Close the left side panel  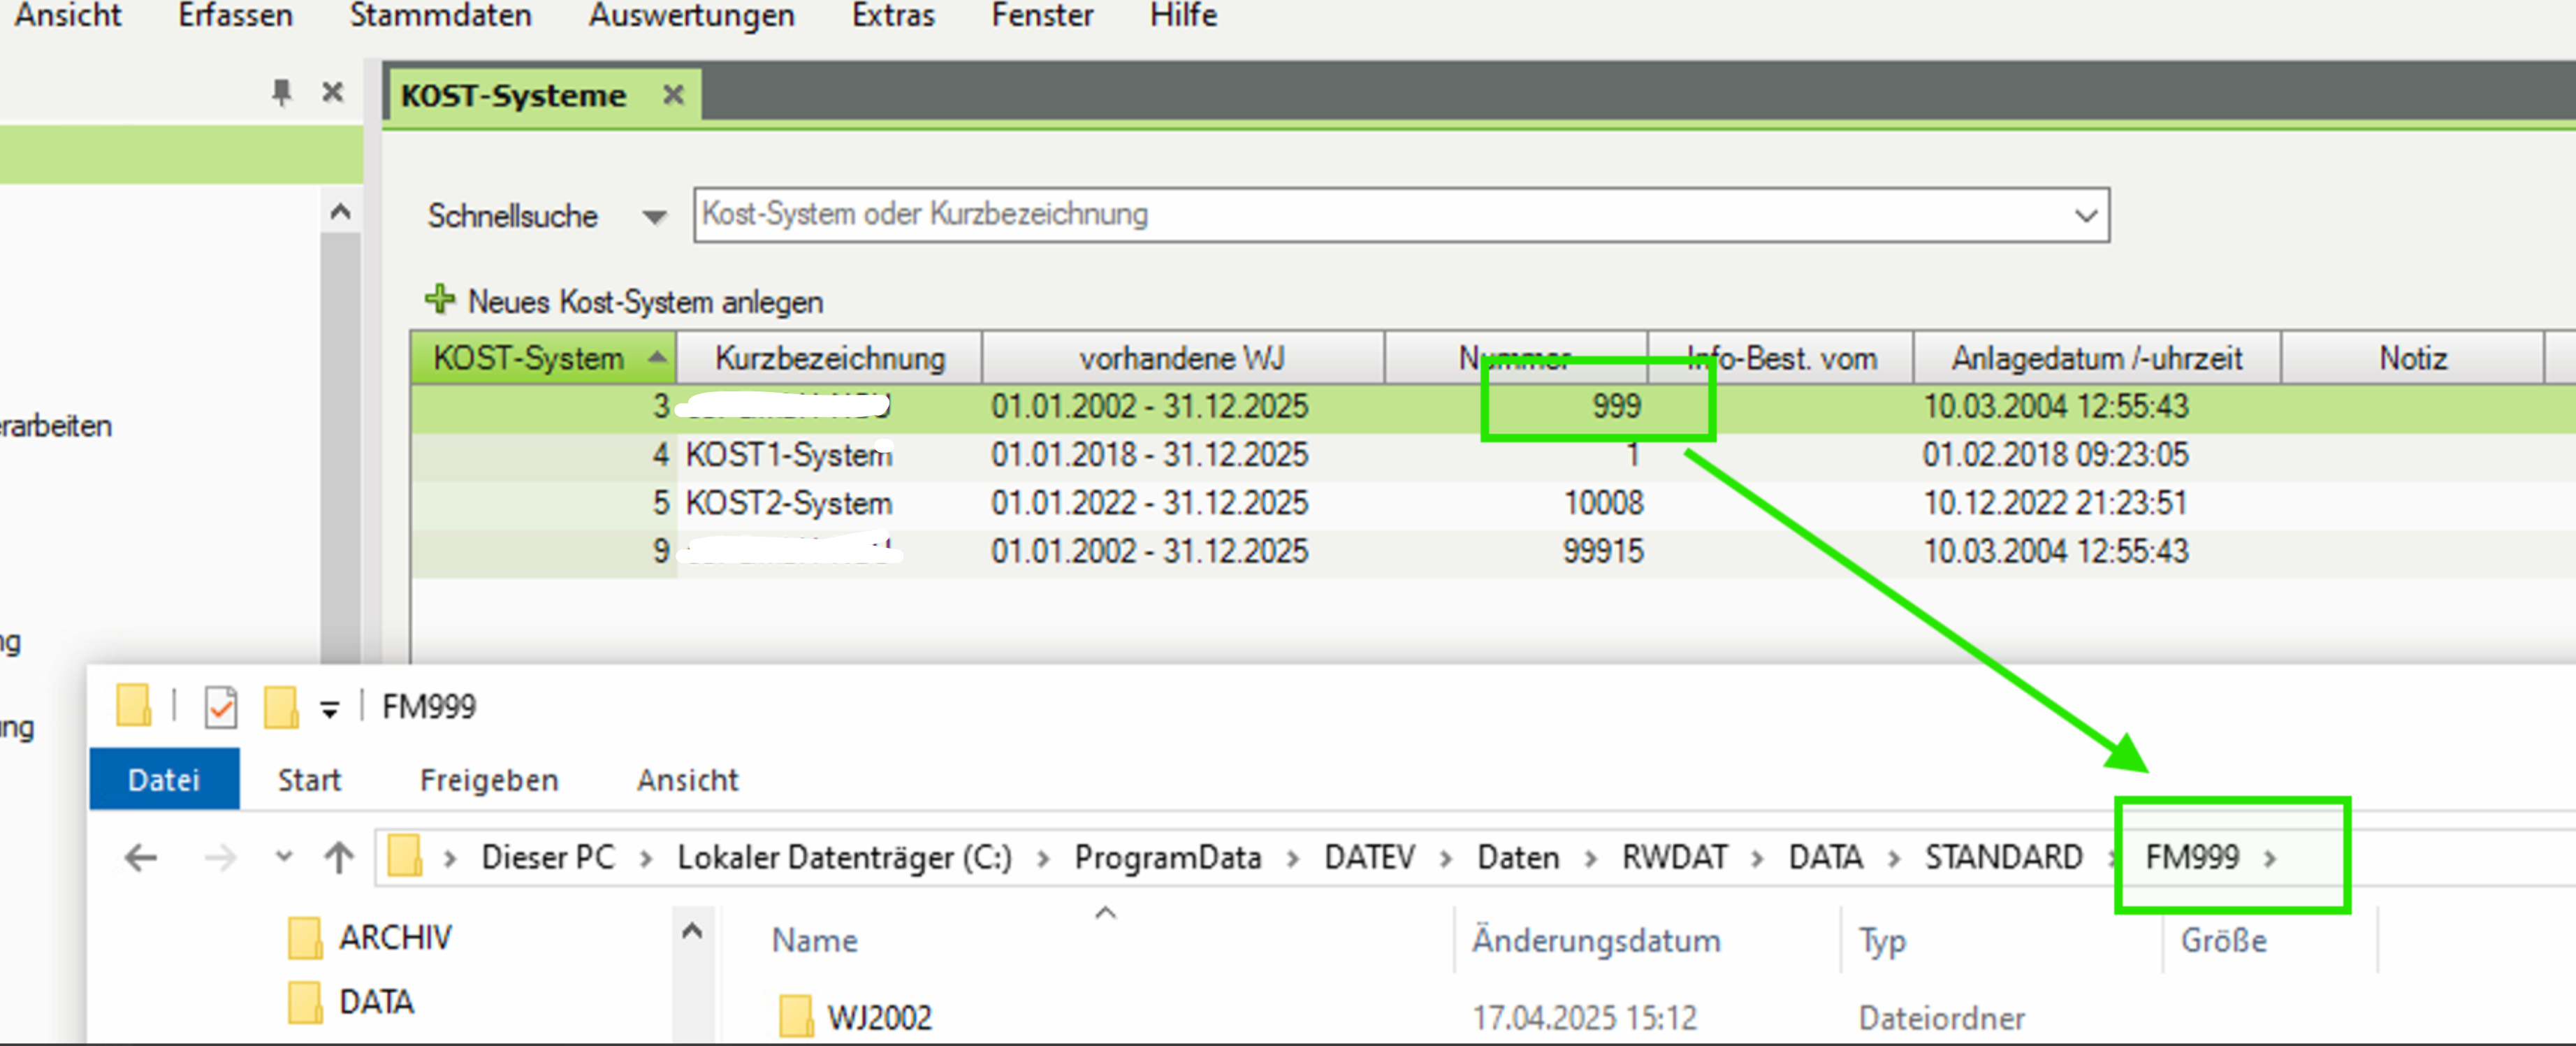[x=333, y=93]
